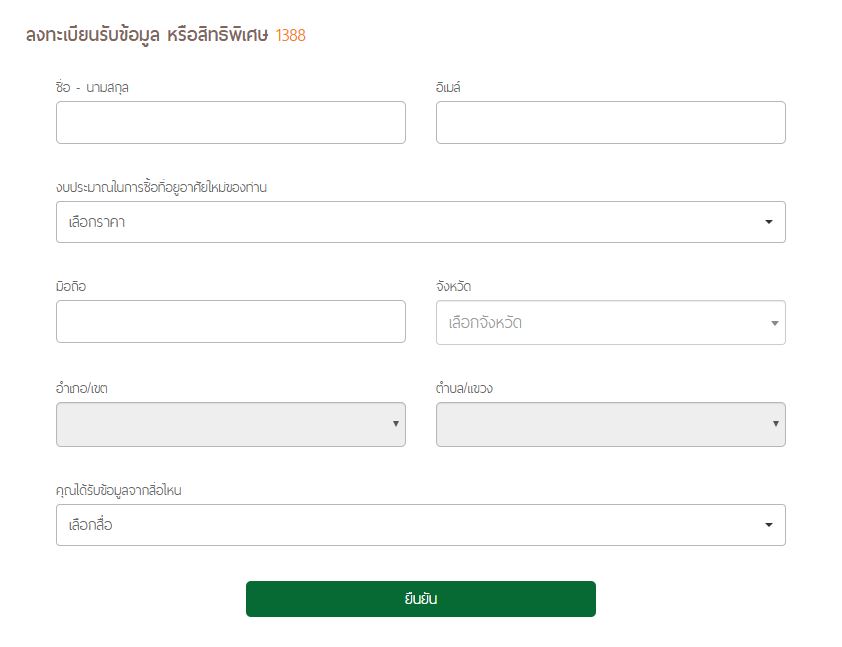Click the จังหวัด province label
This screenshot has width=842, height=647.
pos(453,287)
